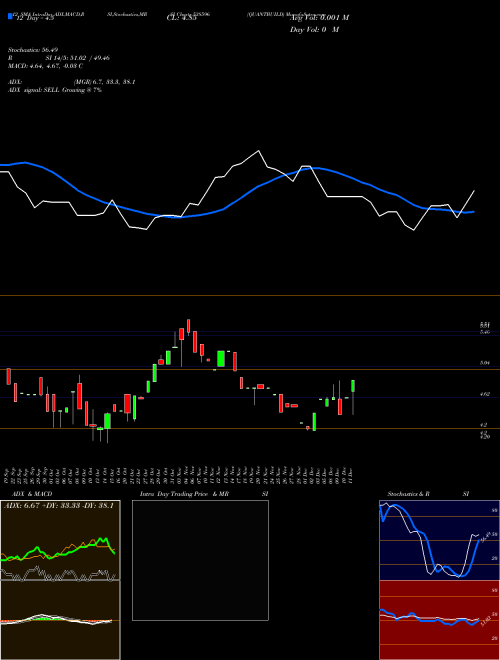Click the 'Stochastics: 56.49' reading
Screen dimensions: 500x660
click(31, 50)
